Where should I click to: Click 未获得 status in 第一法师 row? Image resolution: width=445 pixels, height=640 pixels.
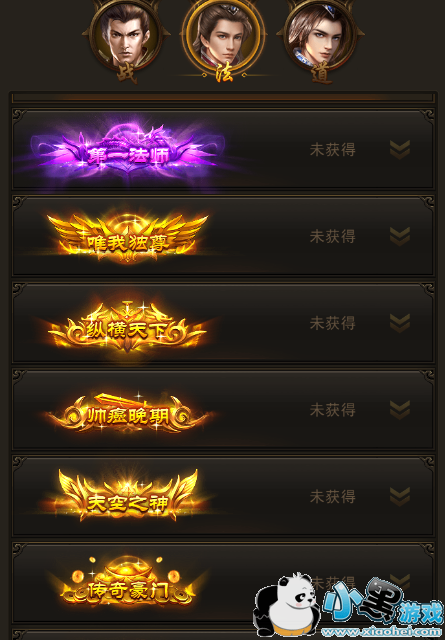click(332, 150)
